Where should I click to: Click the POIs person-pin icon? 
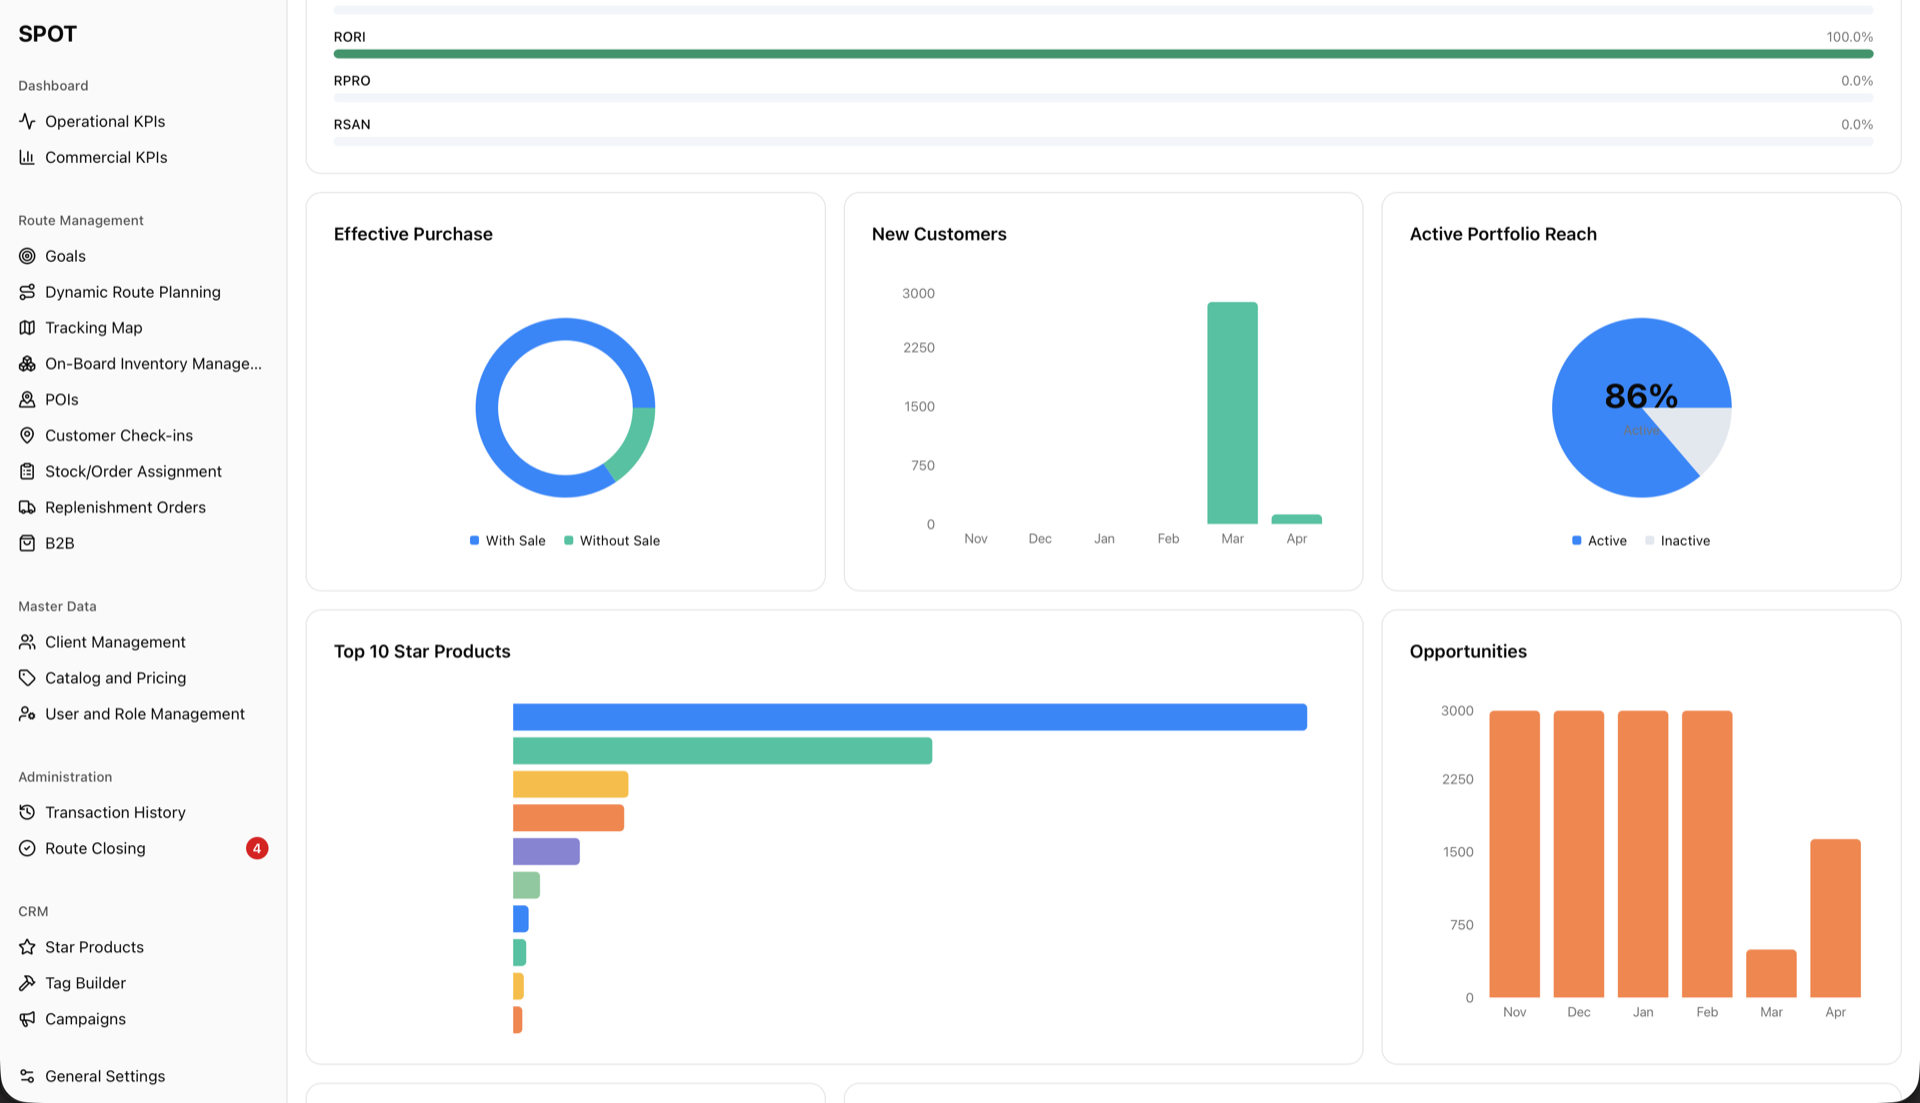point(27,400)
